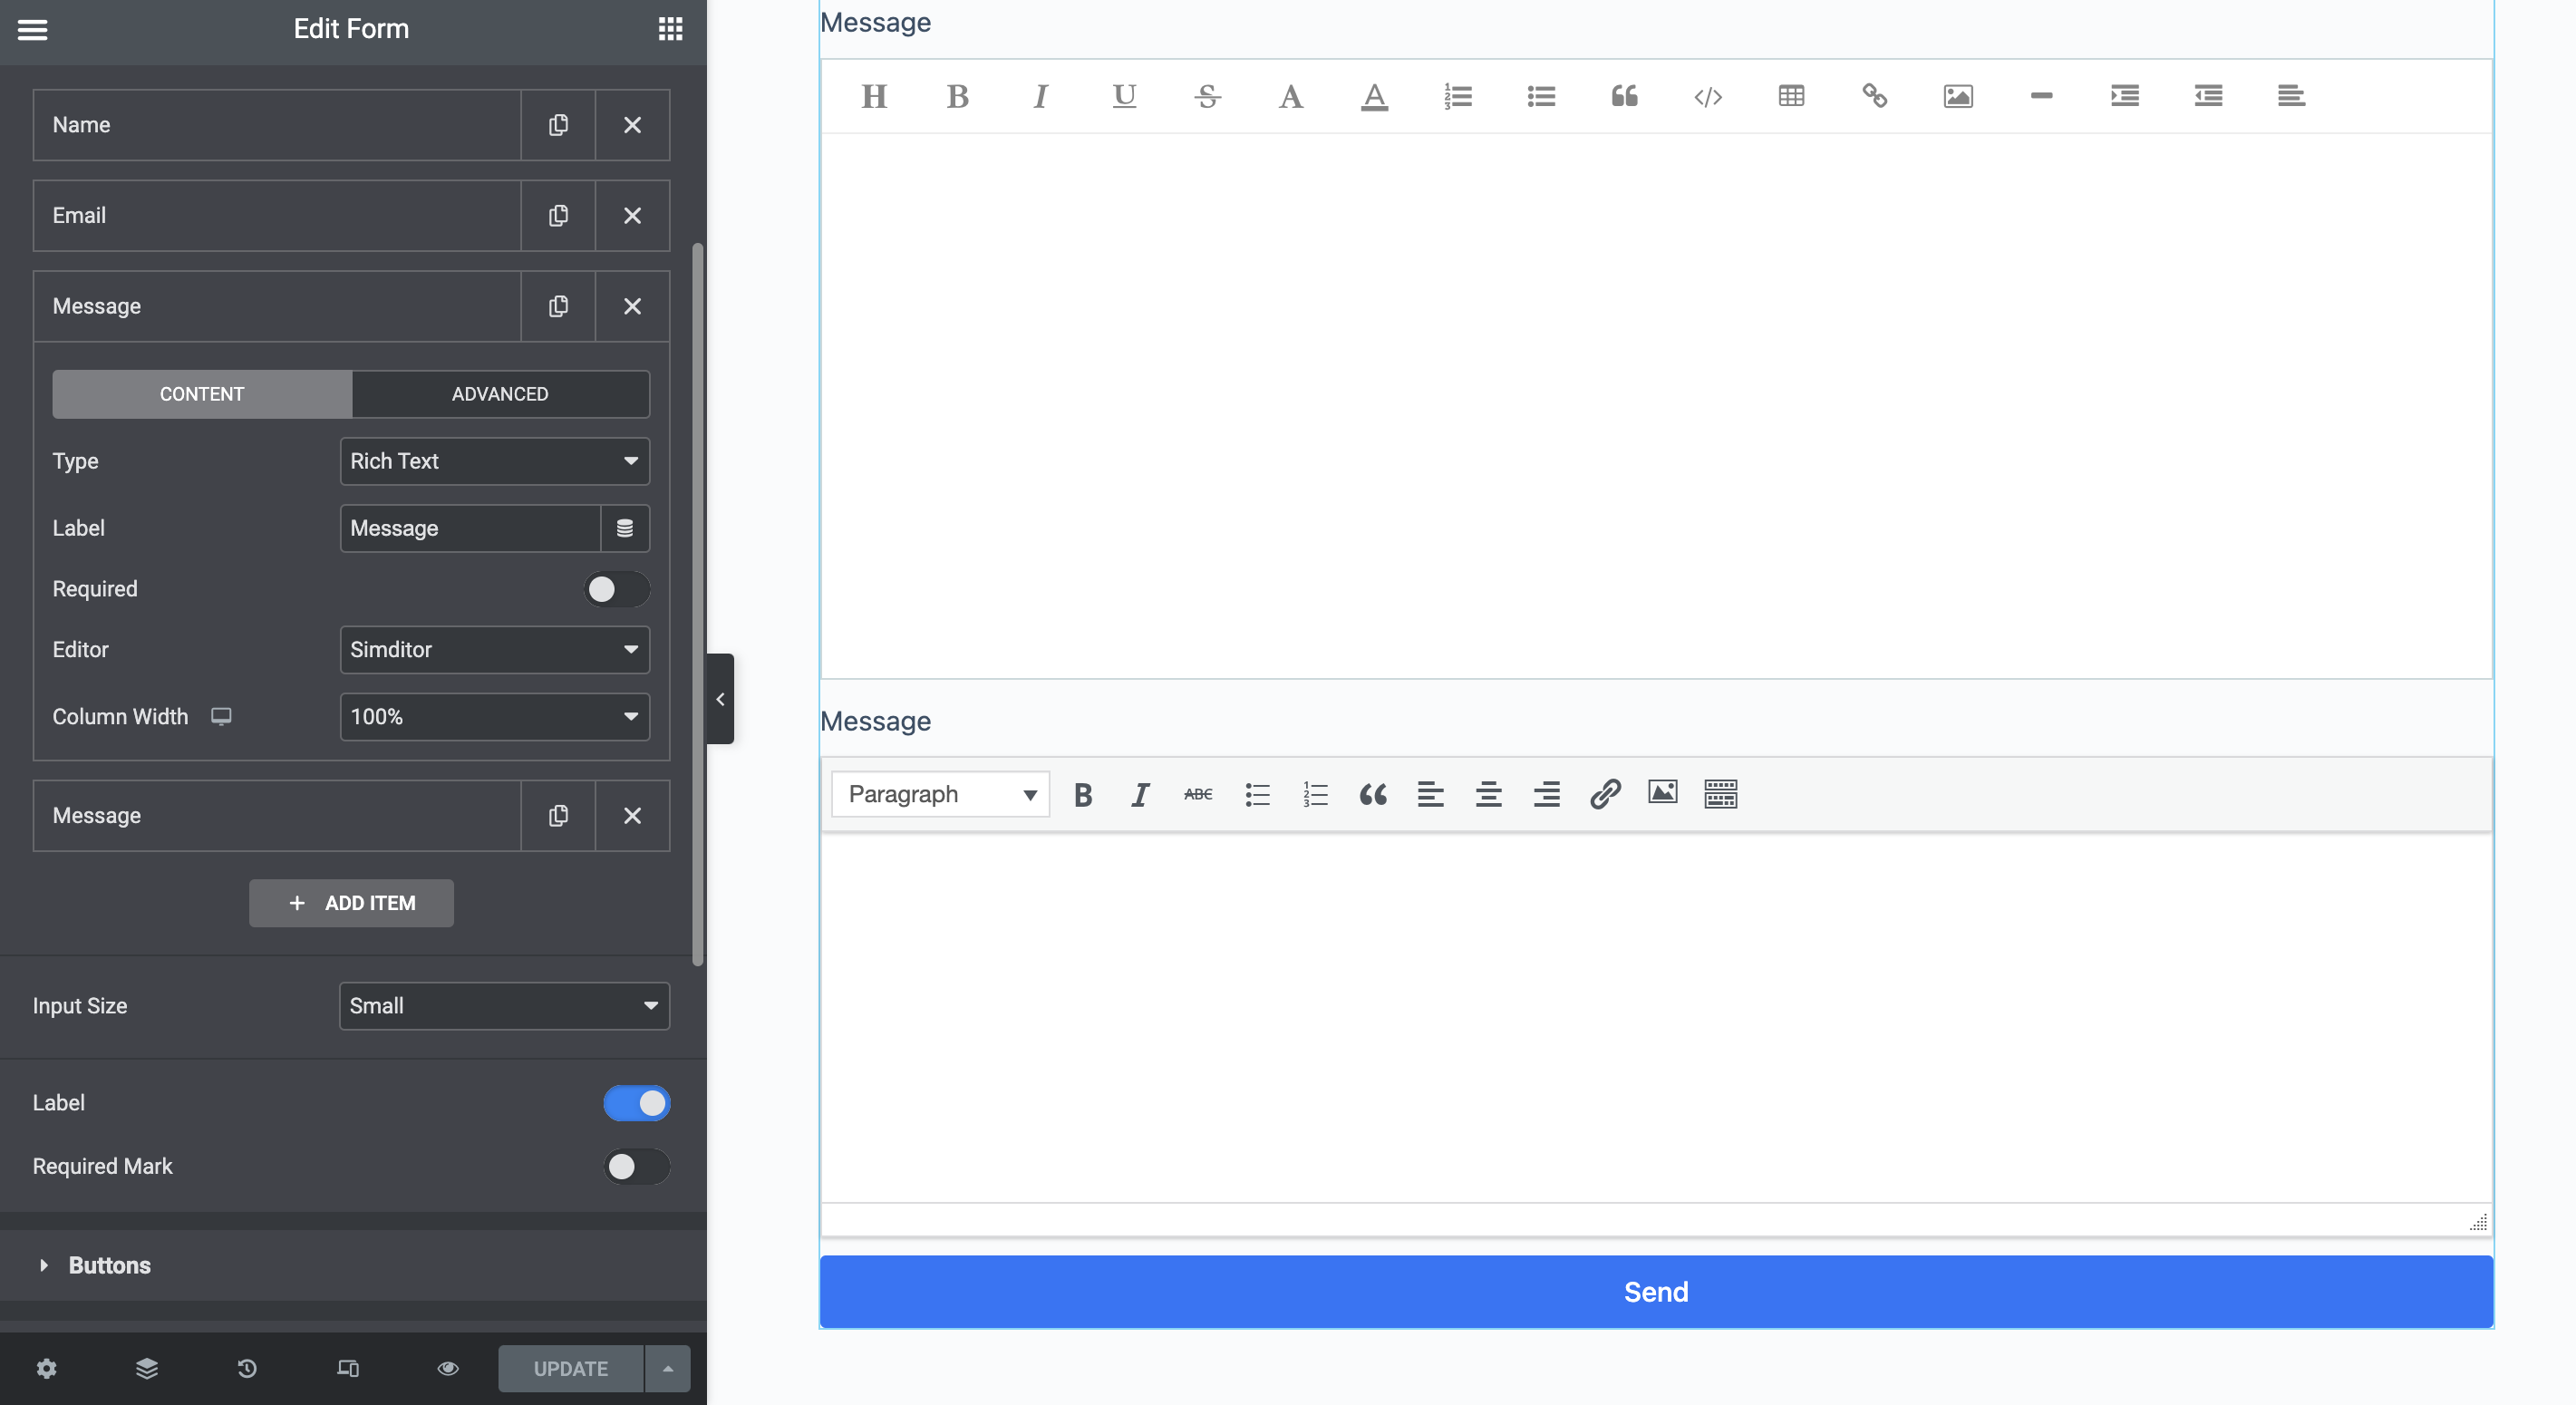2576x1405 pixels.
Task: Open revision history icon in bottom bar
Action: click(247, 1368)
